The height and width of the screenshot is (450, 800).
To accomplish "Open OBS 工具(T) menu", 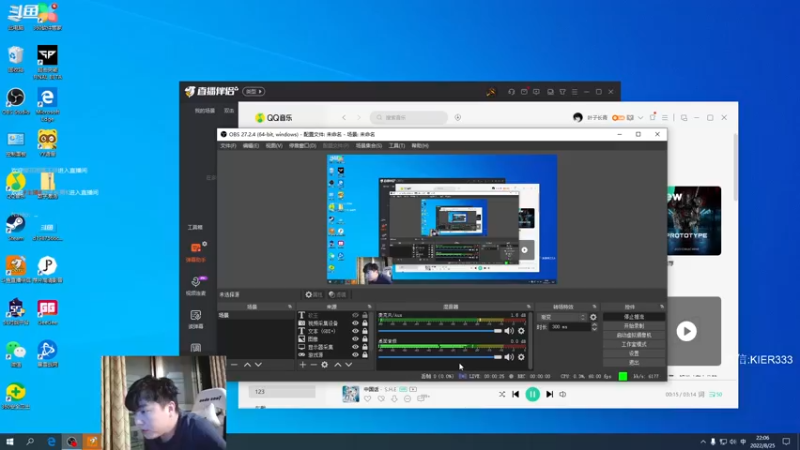I will pyautogui.click(x=397, y=146).
